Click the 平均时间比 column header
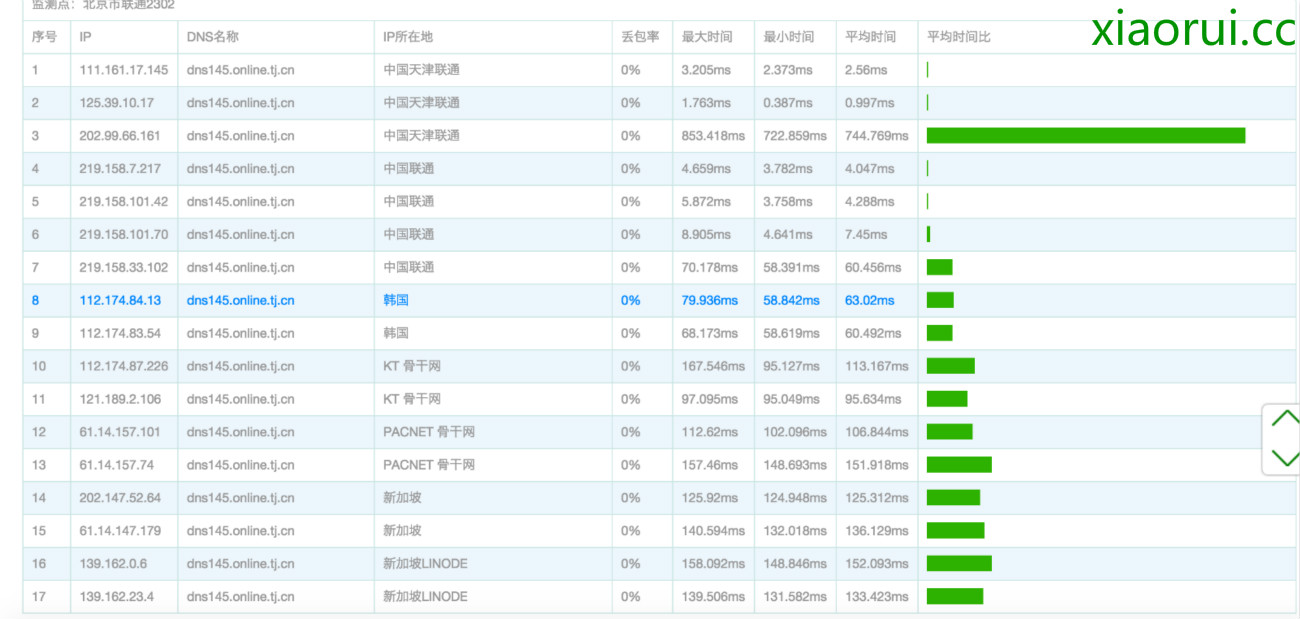The width and height of the screenshot is (1300, 619). (x=958, y=37)
